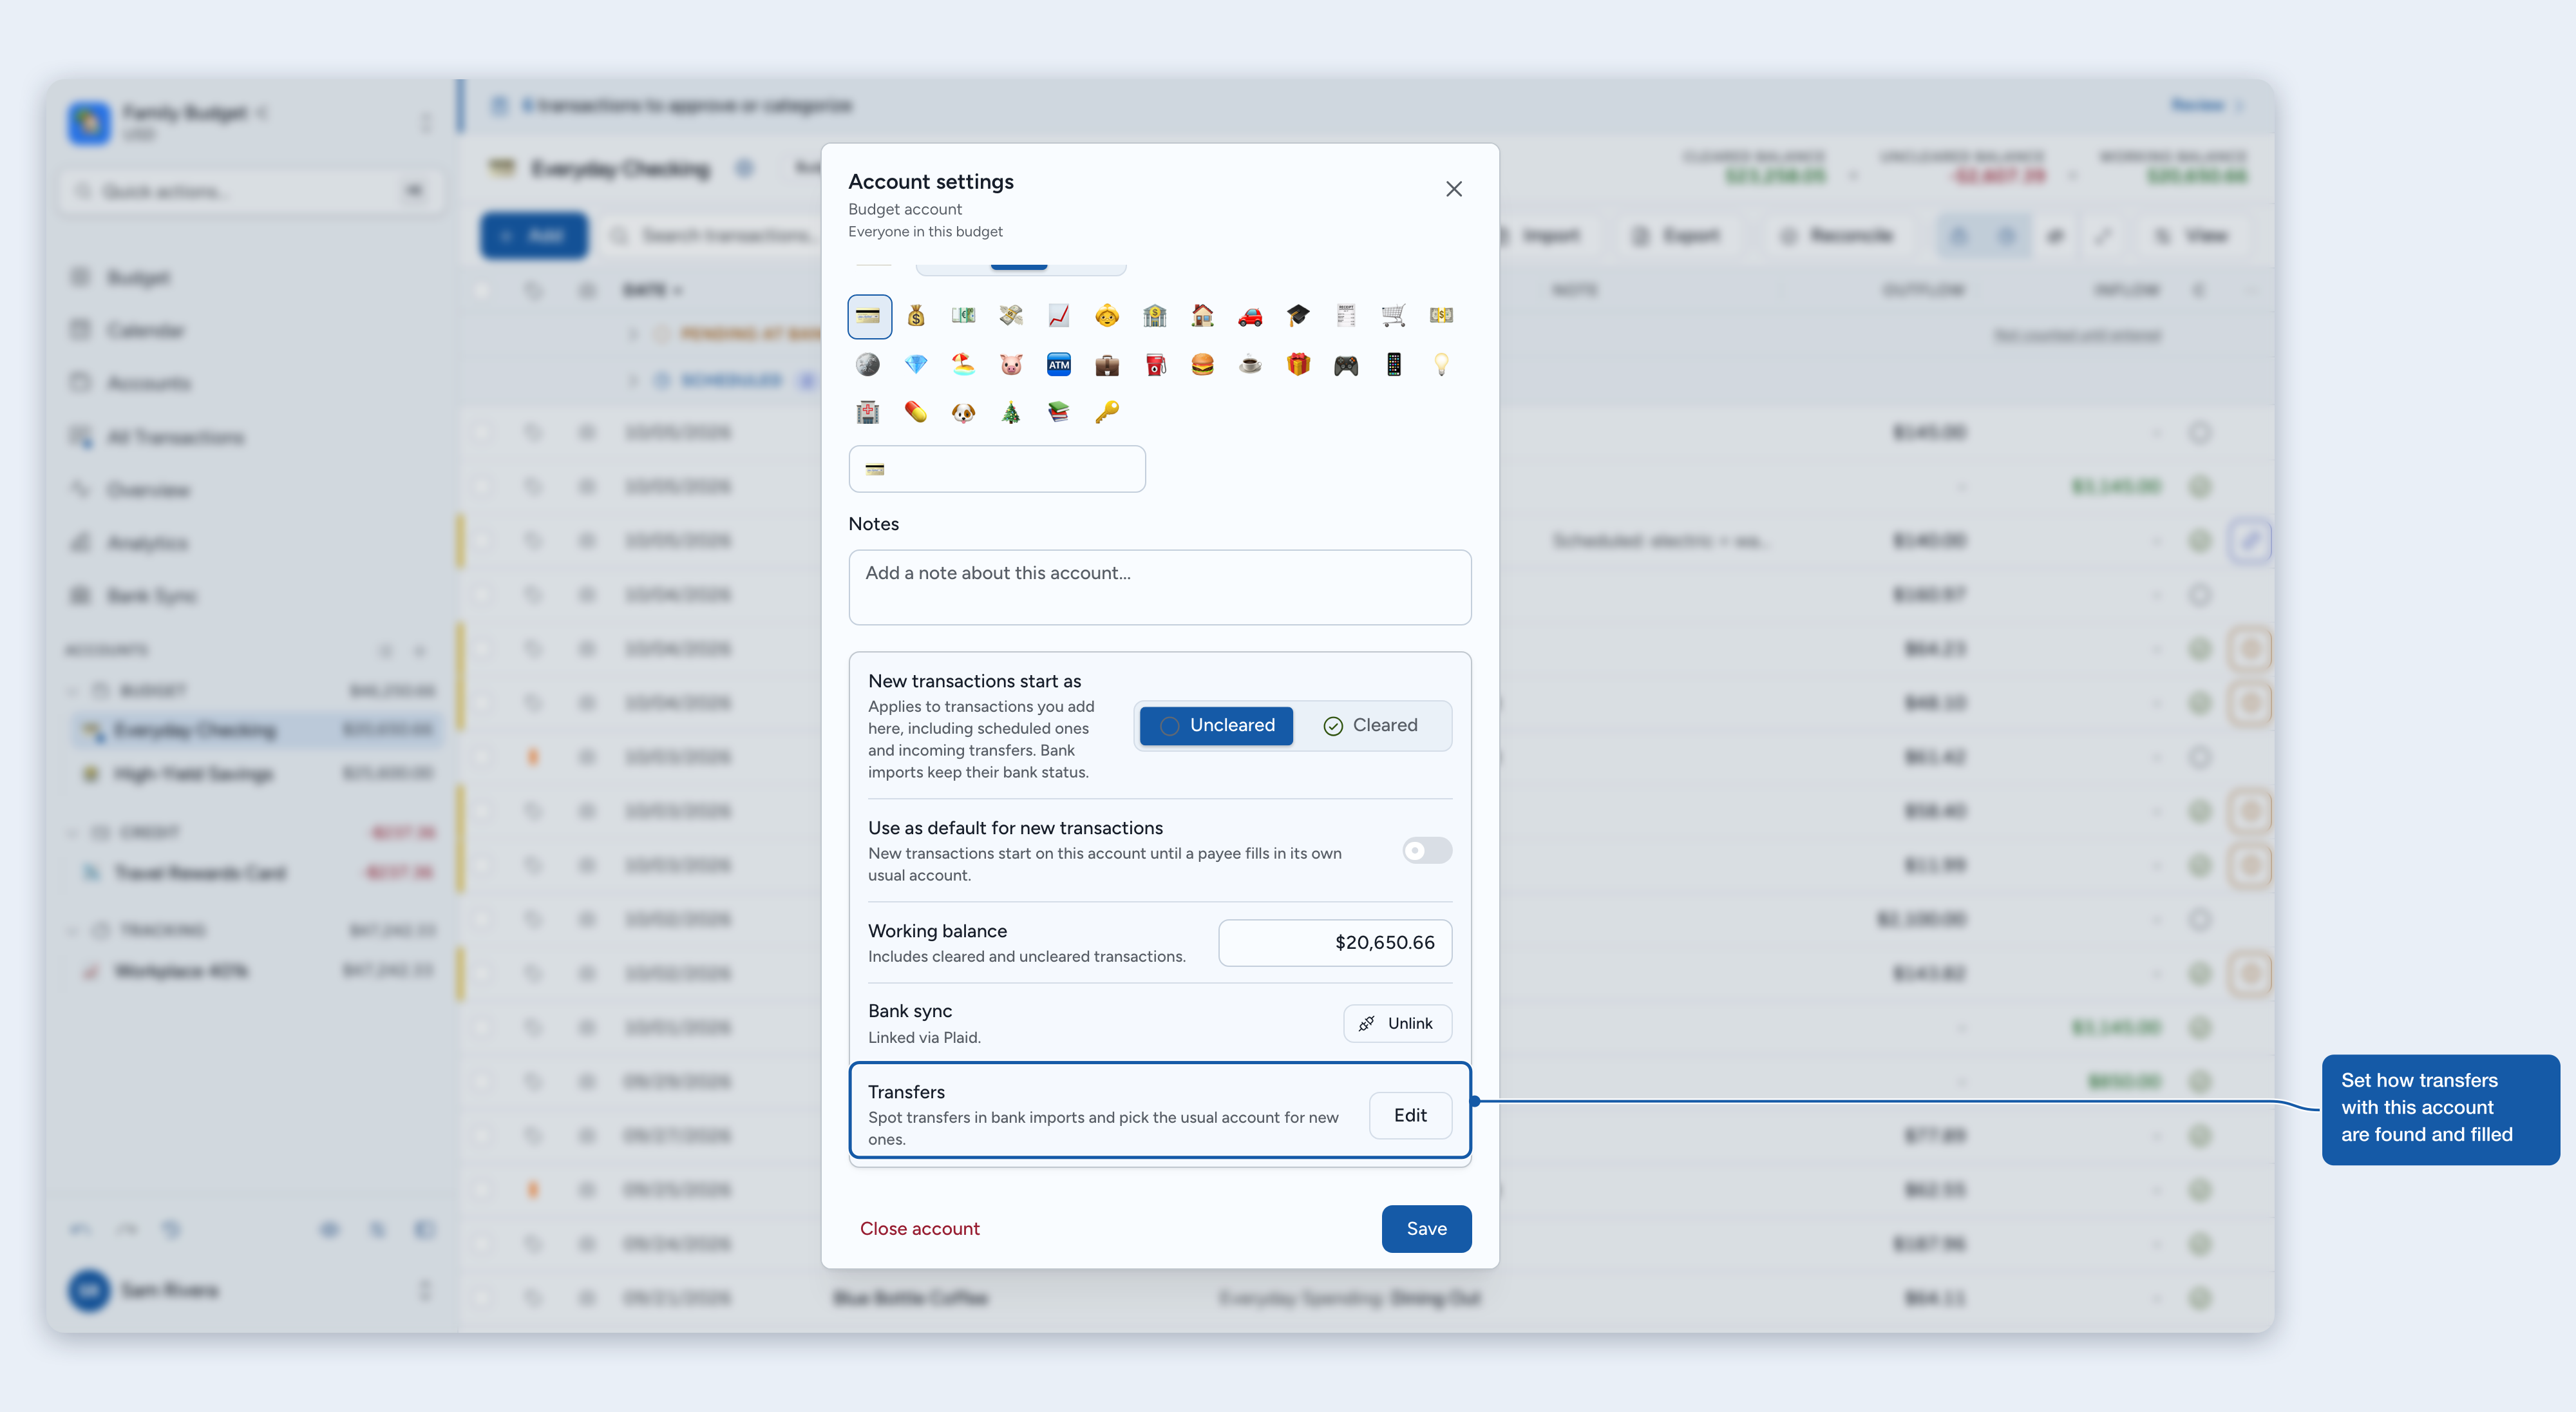The image size is (2576, 1412).
Task: Choose the hospital emoji icon
Action: click(x=869, y=412)
